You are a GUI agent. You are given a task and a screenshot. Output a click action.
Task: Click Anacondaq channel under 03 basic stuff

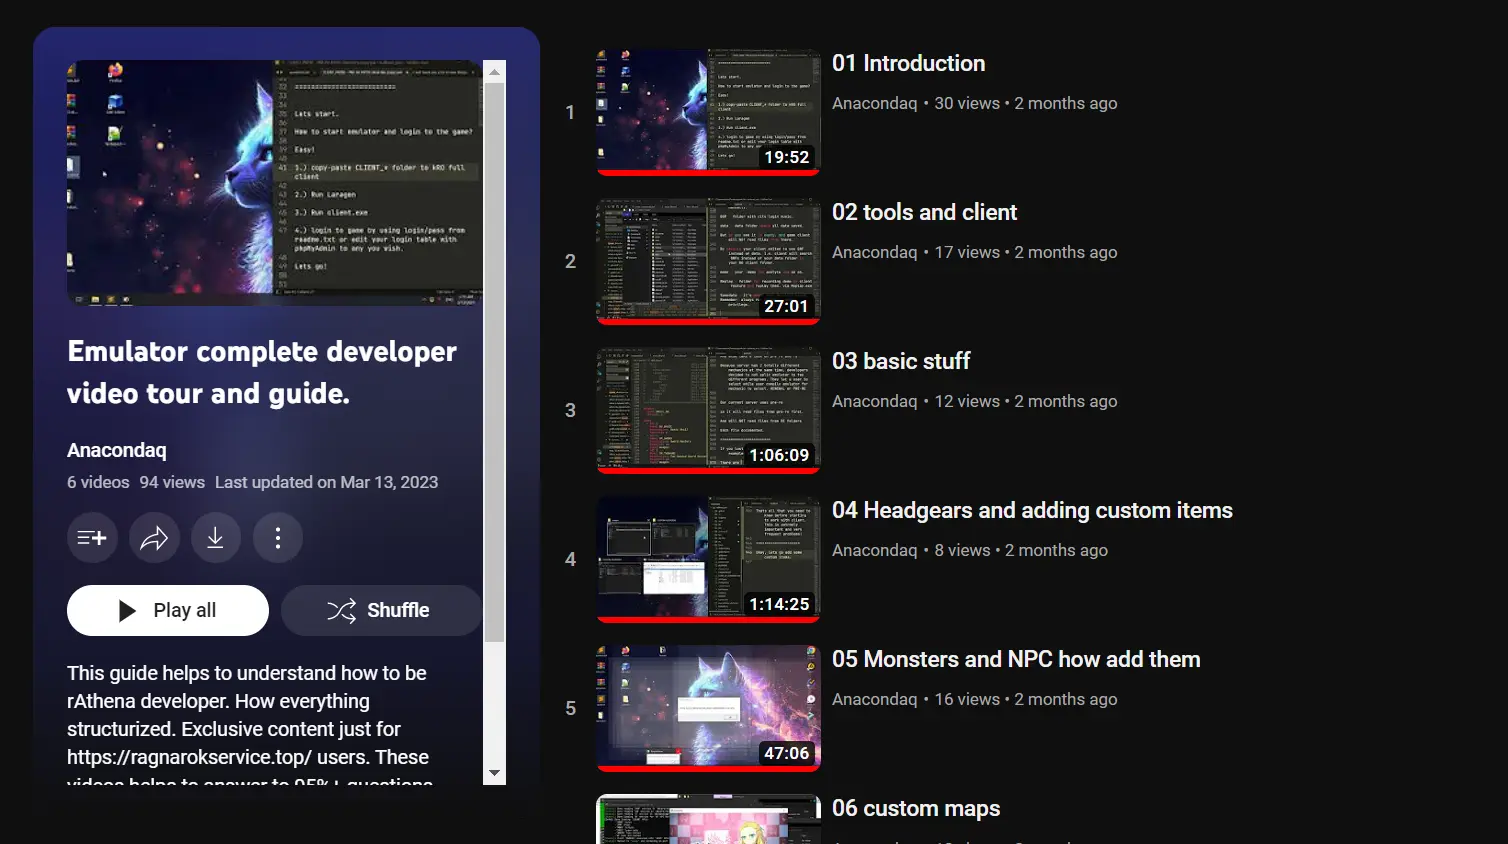[875, 401]
